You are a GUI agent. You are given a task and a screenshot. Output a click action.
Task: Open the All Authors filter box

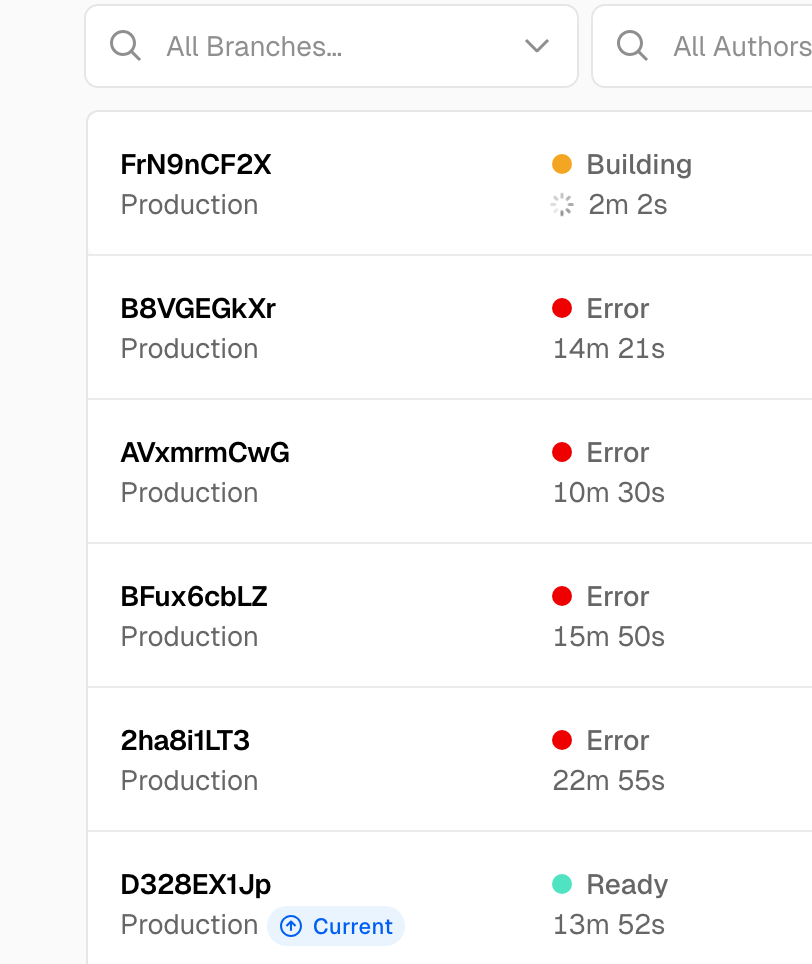(x=702, y=46)
